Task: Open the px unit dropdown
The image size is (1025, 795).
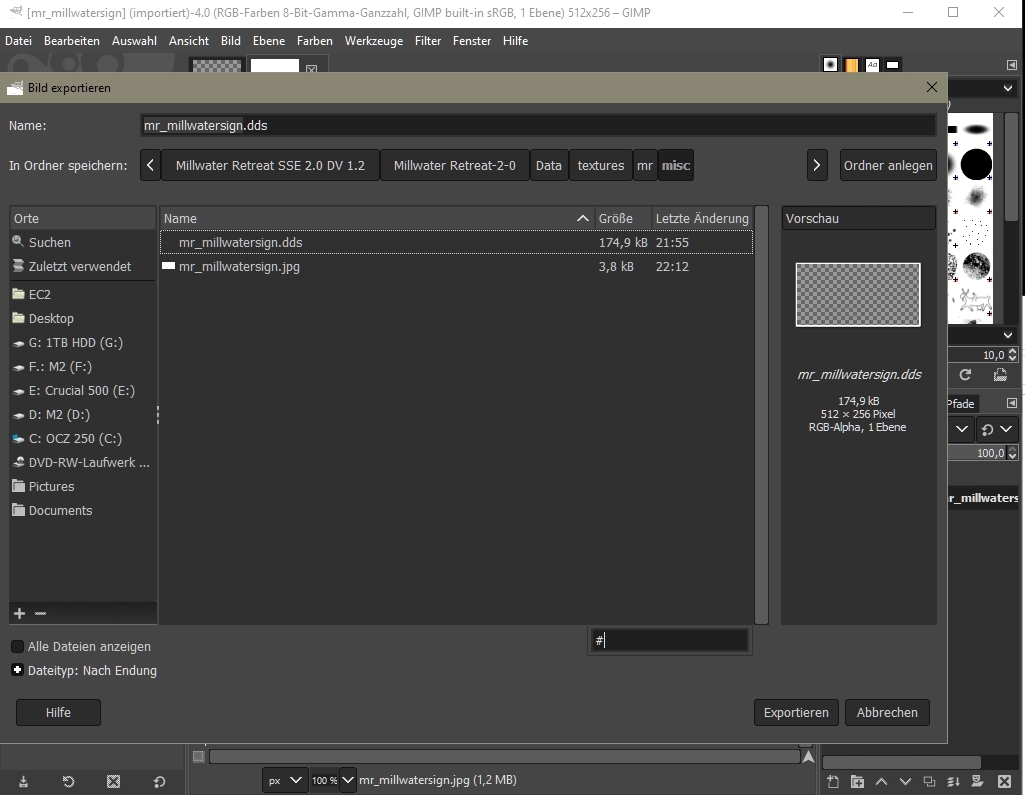Action: coord(285,780)
